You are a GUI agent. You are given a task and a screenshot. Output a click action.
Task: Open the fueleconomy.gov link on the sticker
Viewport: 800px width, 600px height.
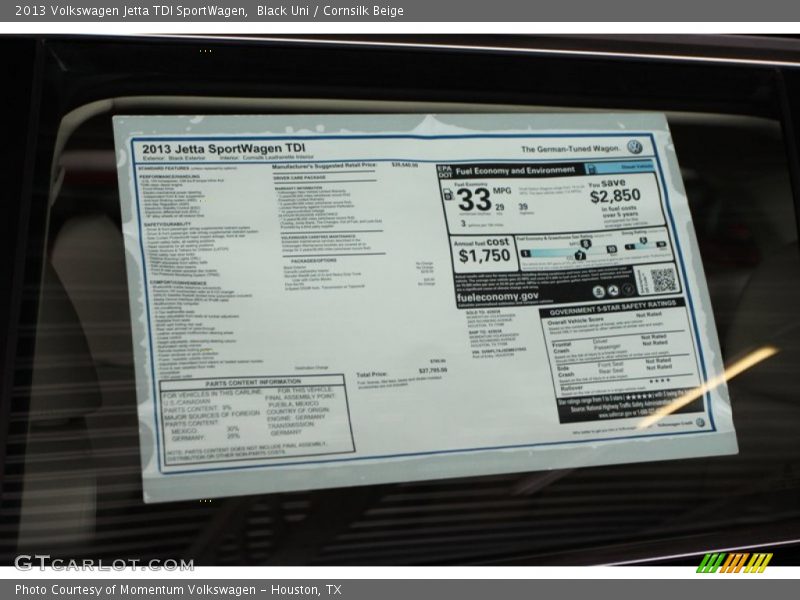coord(497,296)
